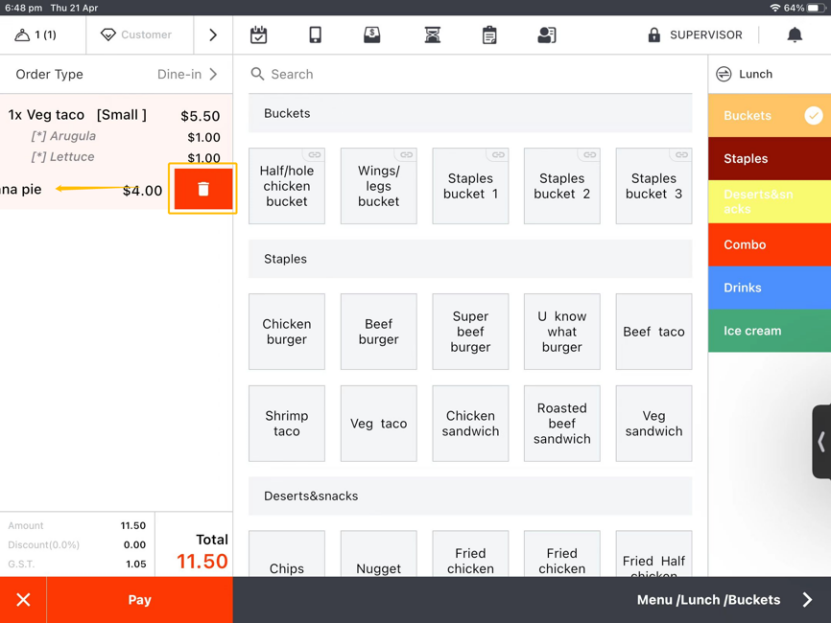Screen dimensions: 831x623
Task: Switch menu using the Lunch swap icon
Action: tap(724, 74)
